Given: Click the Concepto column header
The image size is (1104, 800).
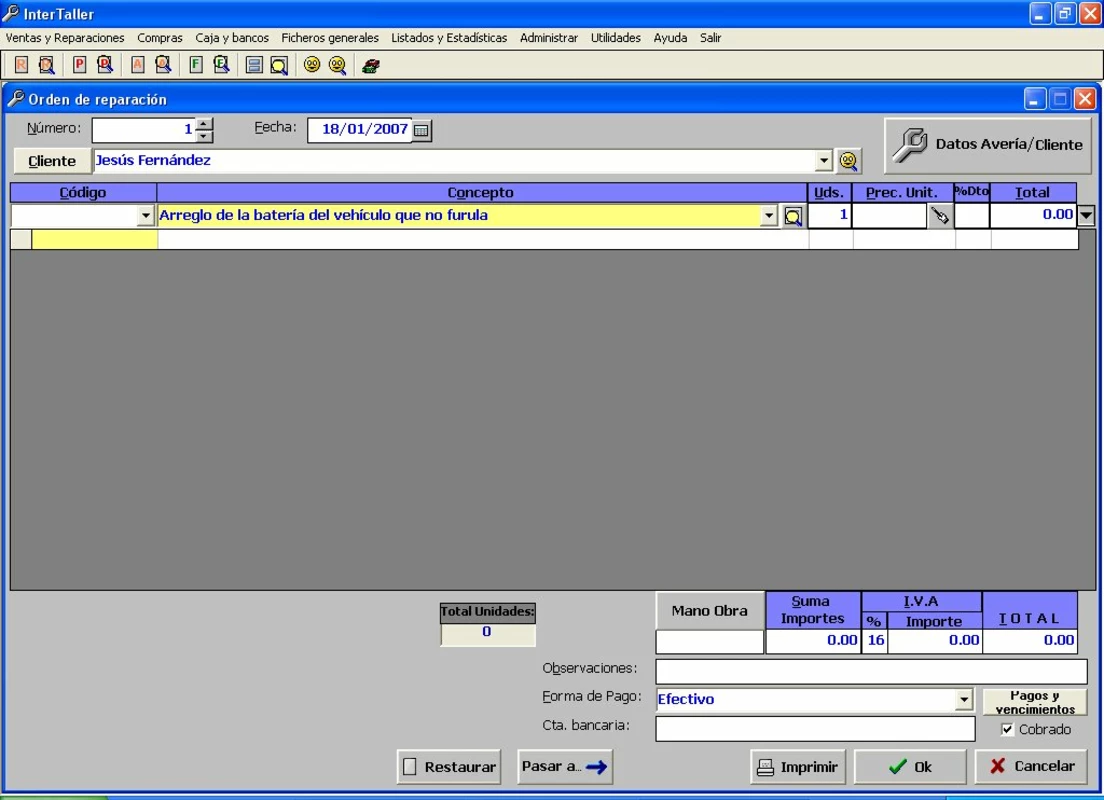Looking at the screenshot, I should coord(482,193).
